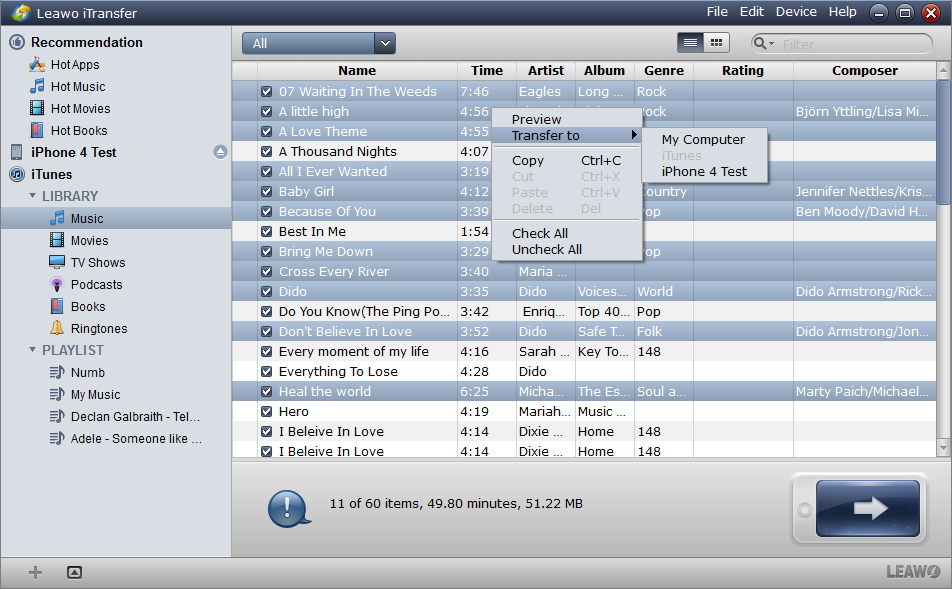
Task: Eject the iPhone 4 Test device
Action: [x=220, y=152]
